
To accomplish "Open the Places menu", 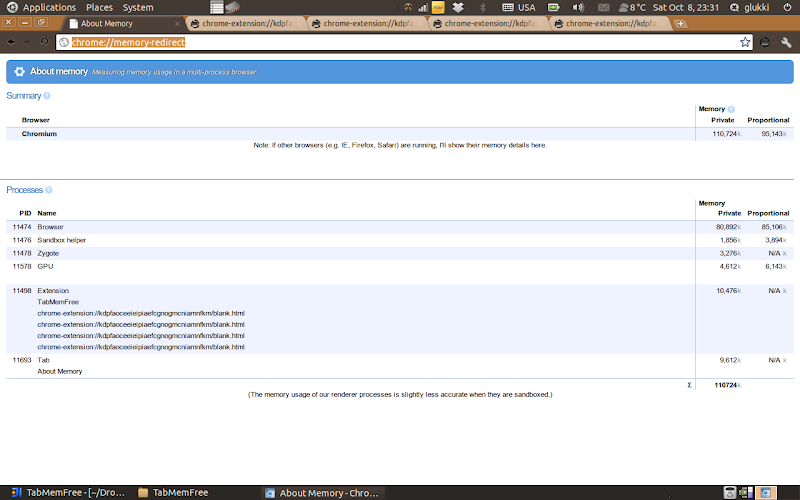I will click(99, 7).
